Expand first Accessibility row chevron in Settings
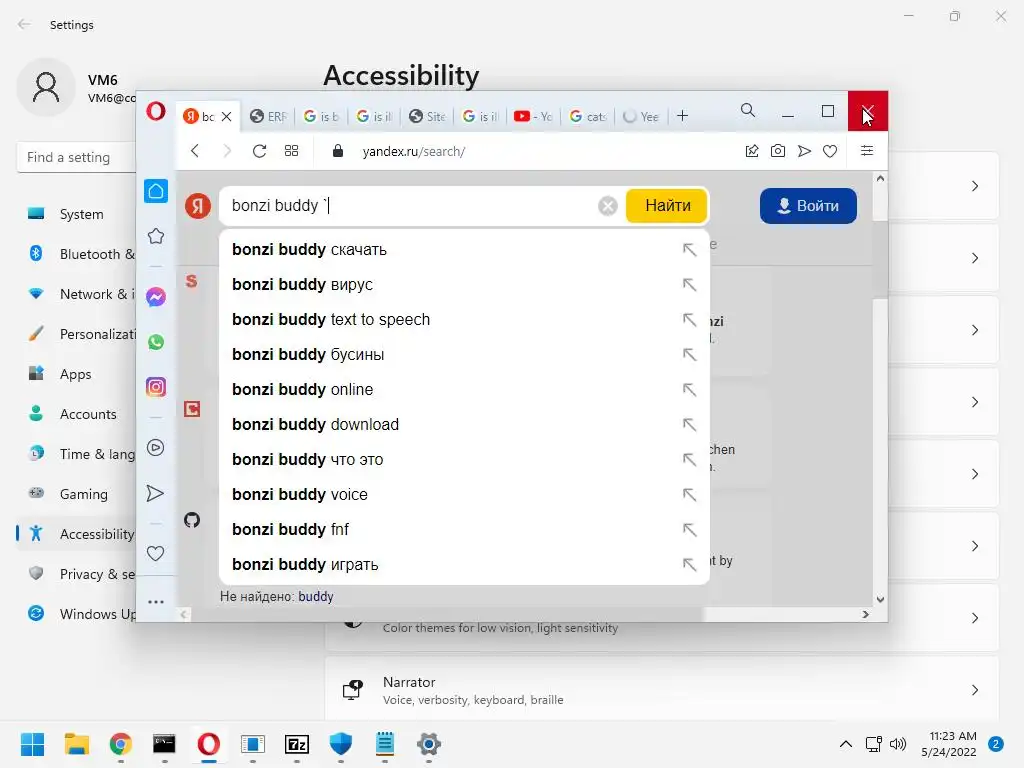Image resolution: width=1024 pixels, height=768 pixels. [x=974, y=186]
